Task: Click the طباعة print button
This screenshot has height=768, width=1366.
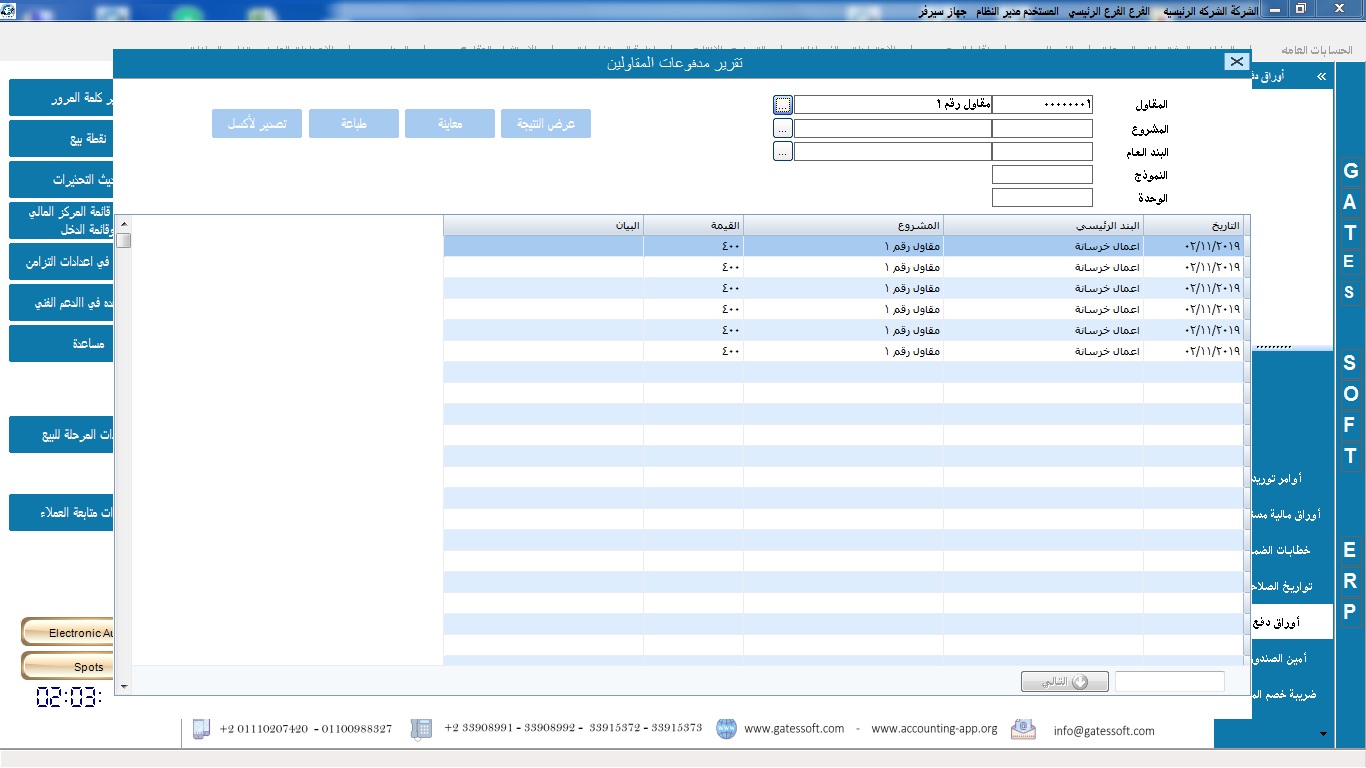Action: (354, 124)
